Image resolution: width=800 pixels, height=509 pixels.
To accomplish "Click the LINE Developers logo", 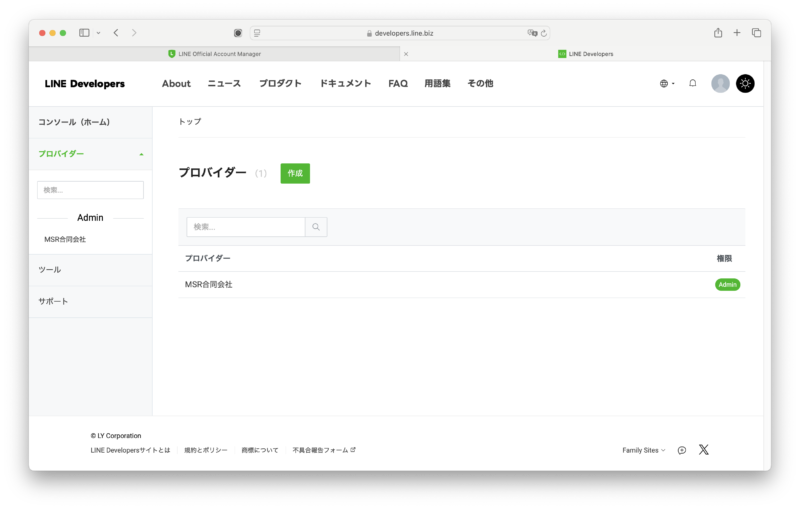I will point(85,84).
